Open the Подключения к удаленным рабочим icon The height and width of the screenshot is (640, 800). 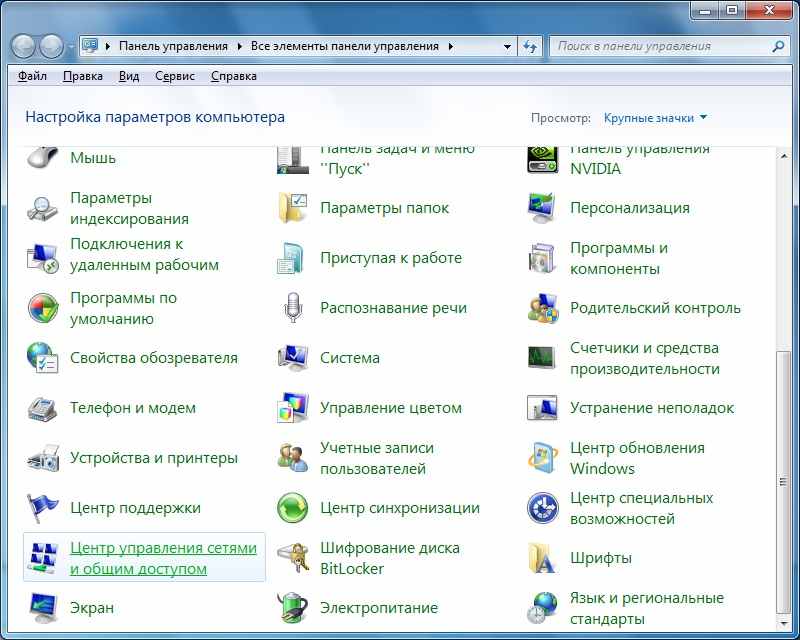(x=42, y=258)
